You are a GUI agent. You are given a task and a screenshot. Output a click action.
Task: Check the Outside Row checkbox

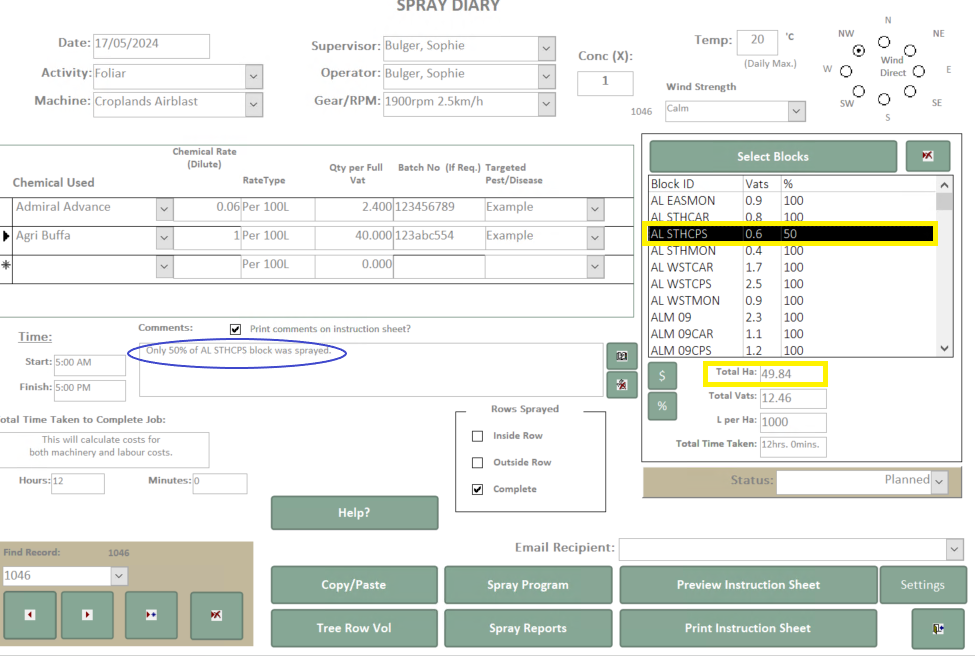(478, 463)
